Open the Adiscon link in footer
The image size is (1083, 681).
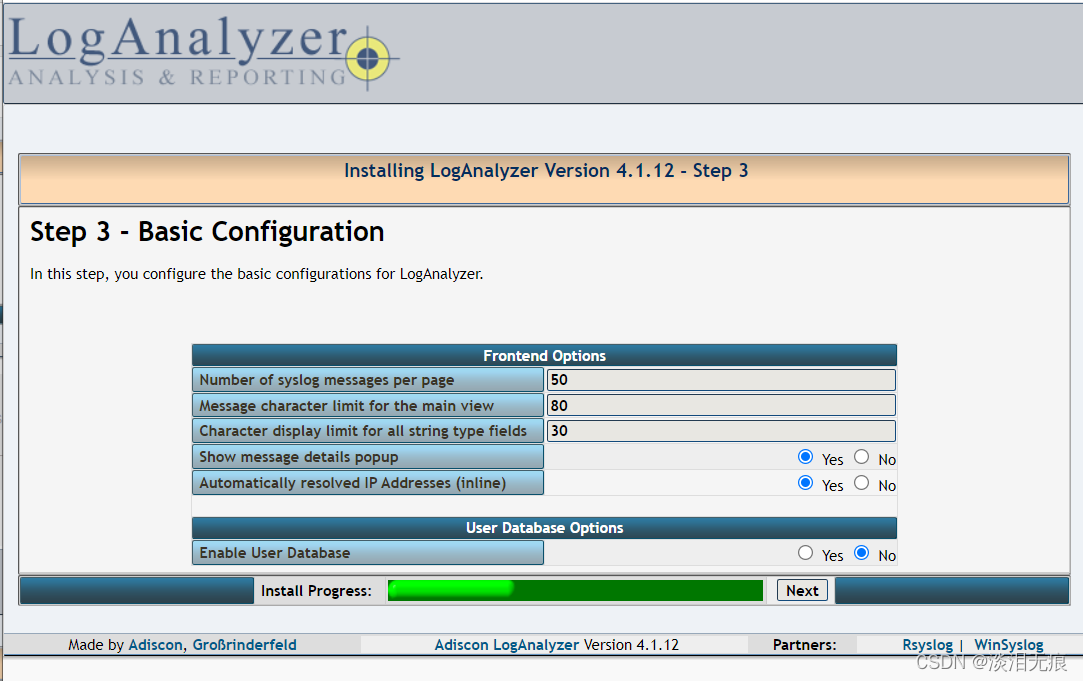(x=155, y=645)
